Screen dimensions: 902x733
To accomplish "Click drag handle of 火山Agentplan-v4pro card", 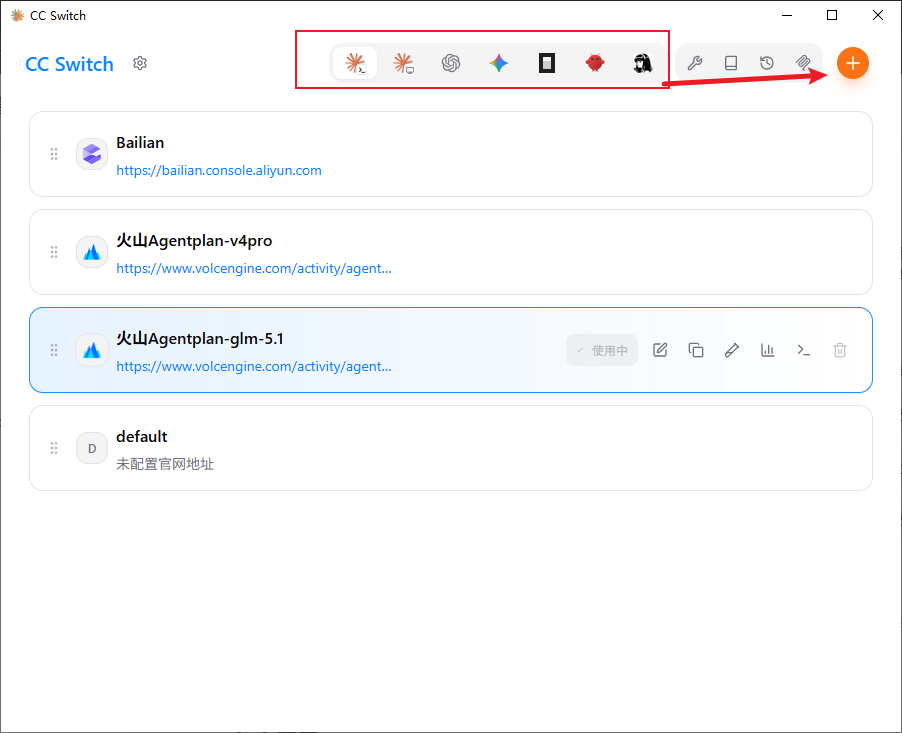I will tap(54, 252).
